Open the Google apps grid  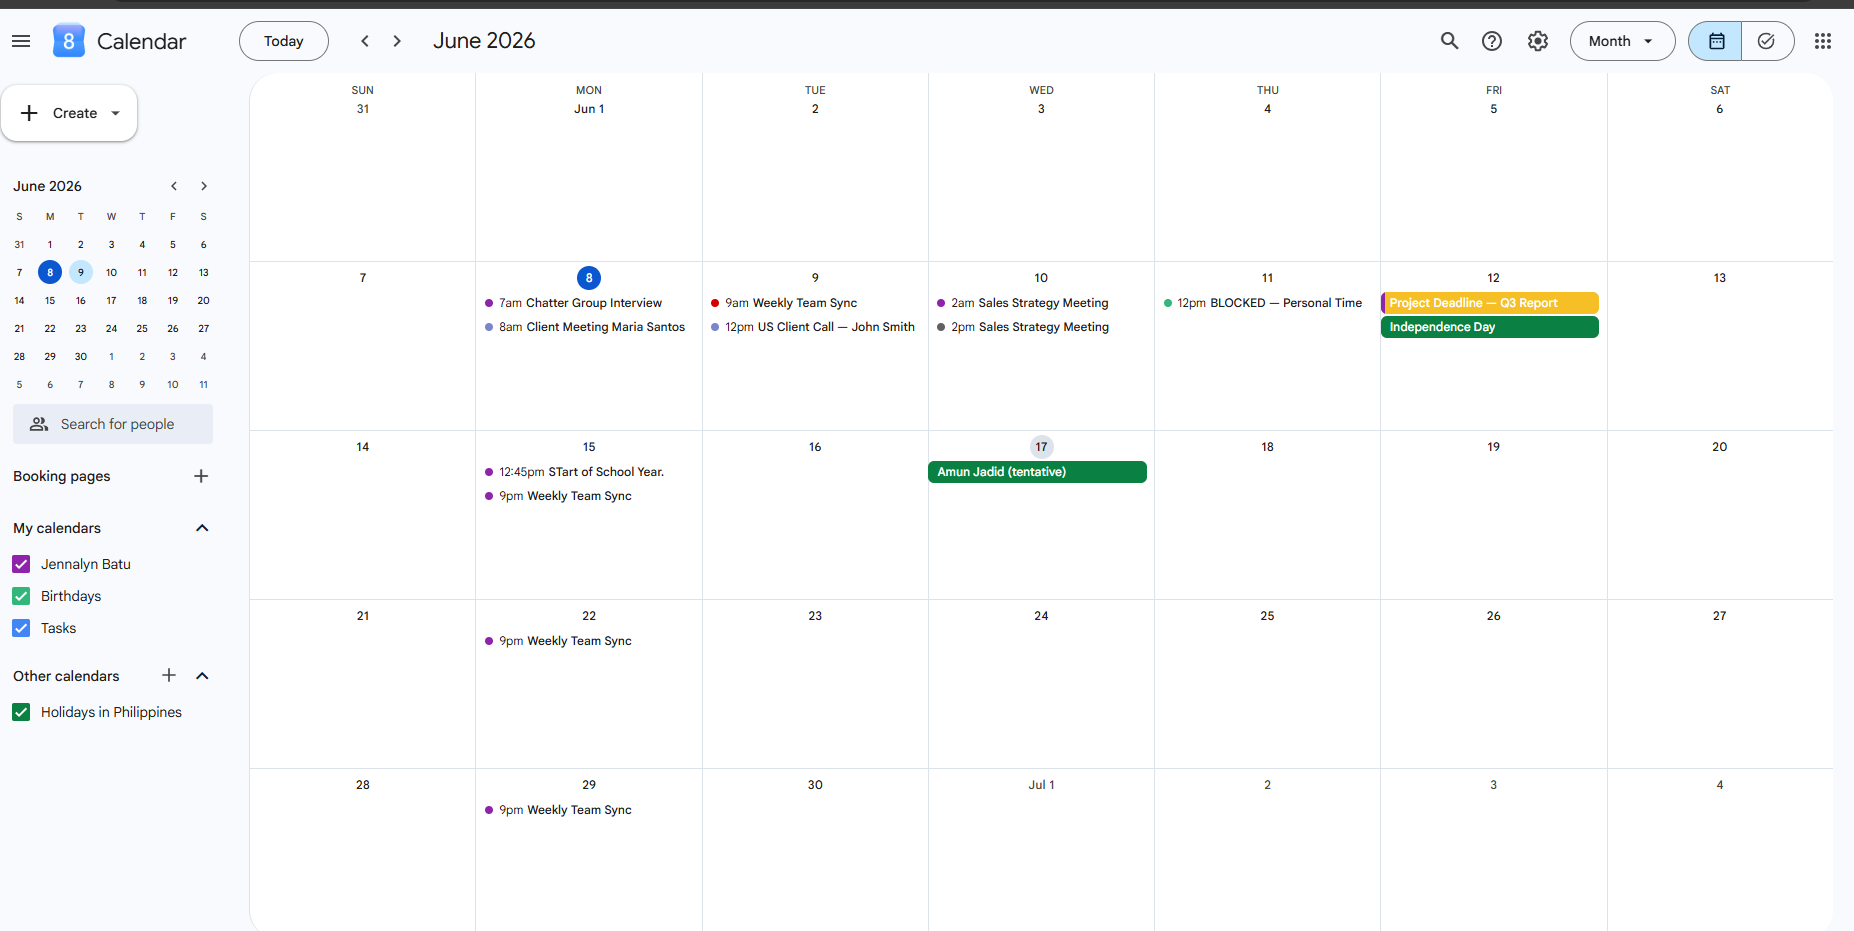[1823, 41]
